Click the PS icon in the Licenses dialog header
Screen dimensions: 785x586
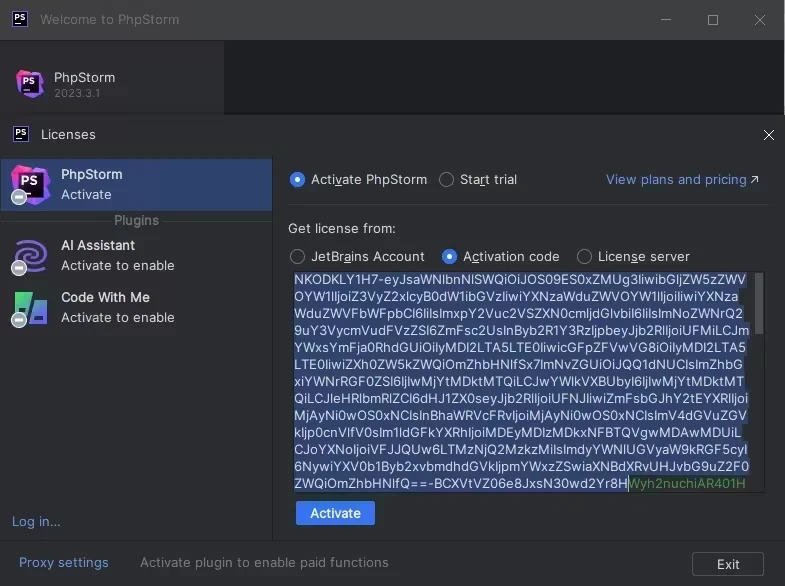(20, 134)
